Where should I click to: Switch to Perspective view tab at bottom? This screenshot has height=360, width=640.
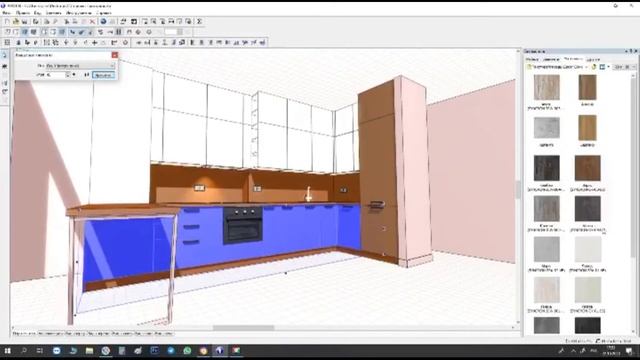[24, 333]
